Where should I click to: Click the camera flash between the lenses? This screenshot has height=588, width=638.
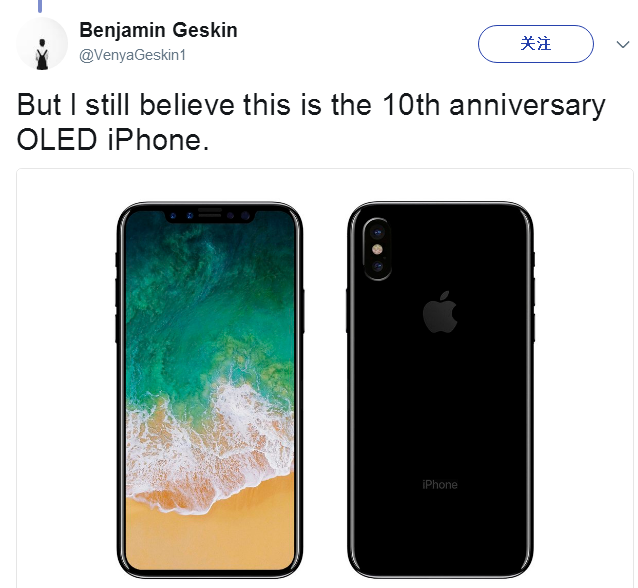pos(378,249)
